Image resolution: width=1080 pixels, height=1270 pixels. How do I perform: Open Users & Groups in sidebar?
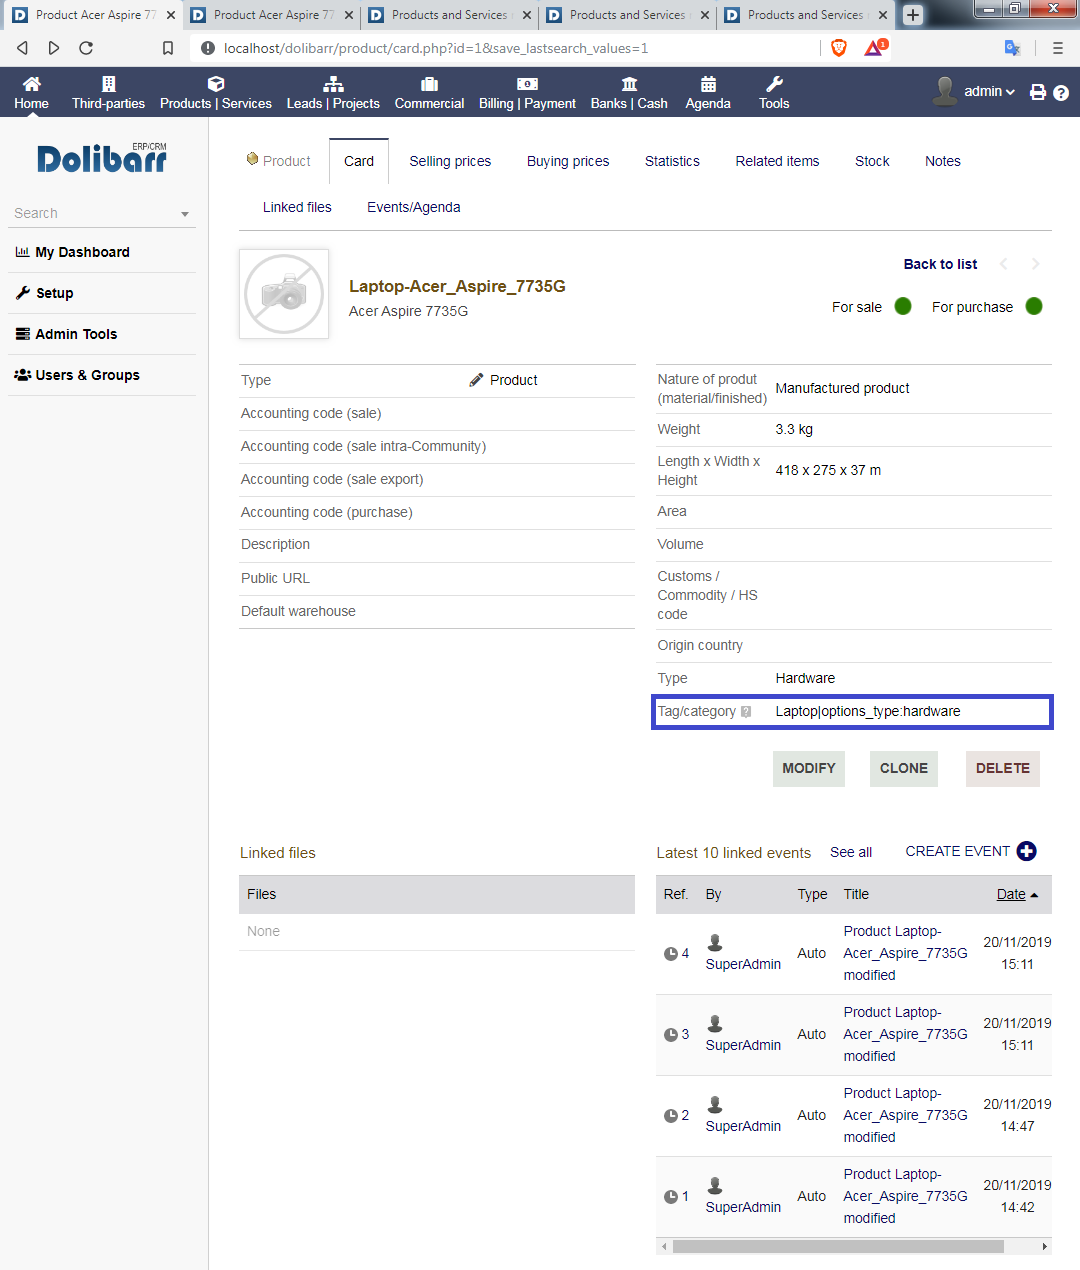(77, 375)
